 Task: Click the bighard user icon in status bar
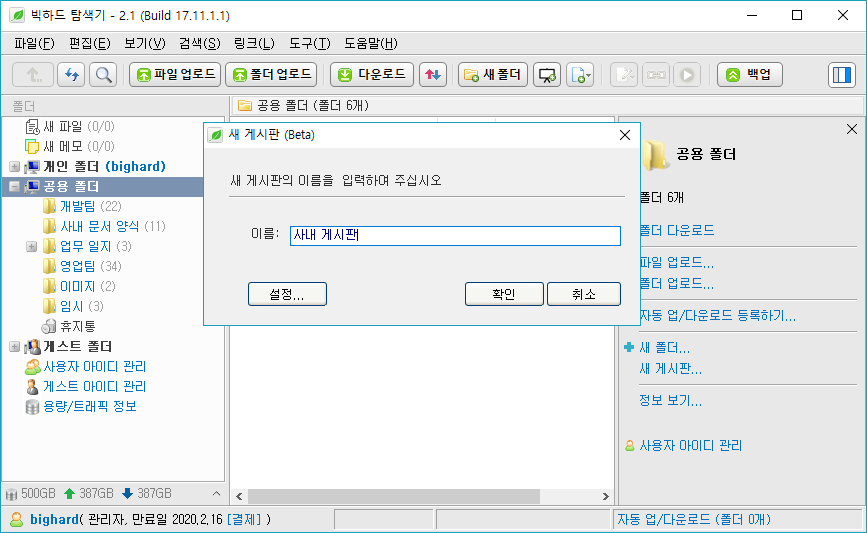click(17, 520)
